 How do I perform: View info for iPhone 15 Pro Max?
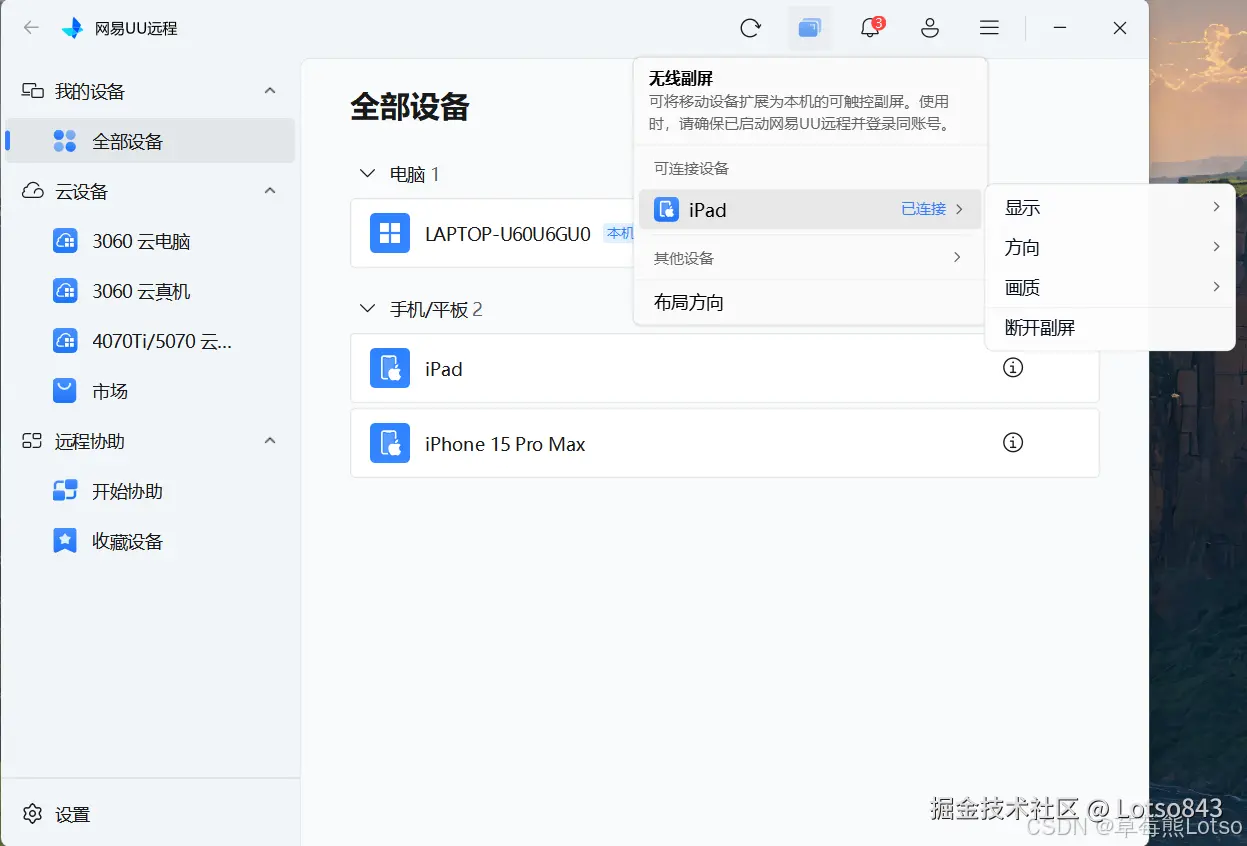pos(1012,442)
